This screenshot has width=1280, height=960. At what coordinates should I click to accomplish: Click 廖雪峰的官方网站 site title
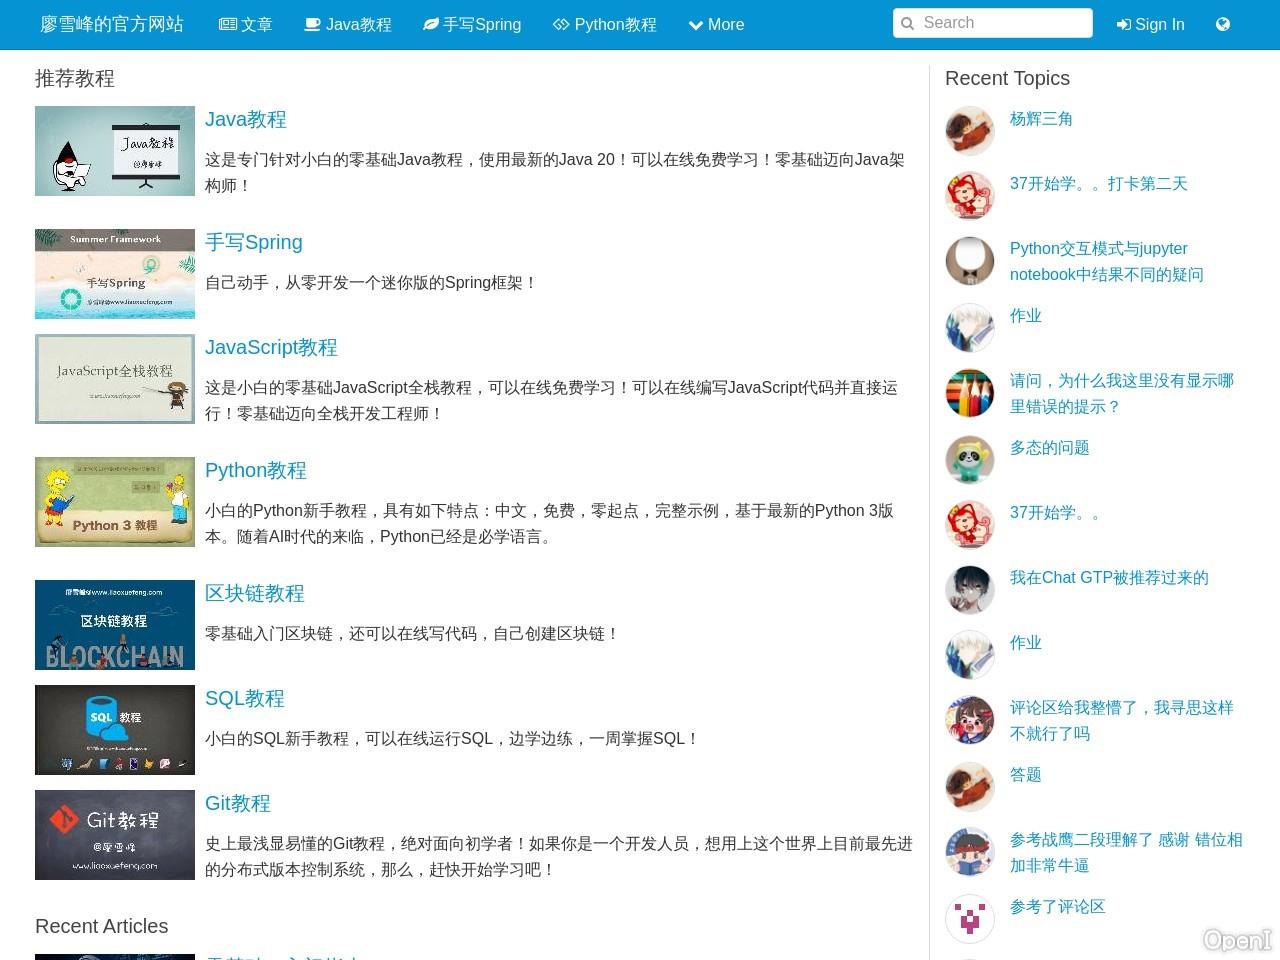[x=112, y=24]
